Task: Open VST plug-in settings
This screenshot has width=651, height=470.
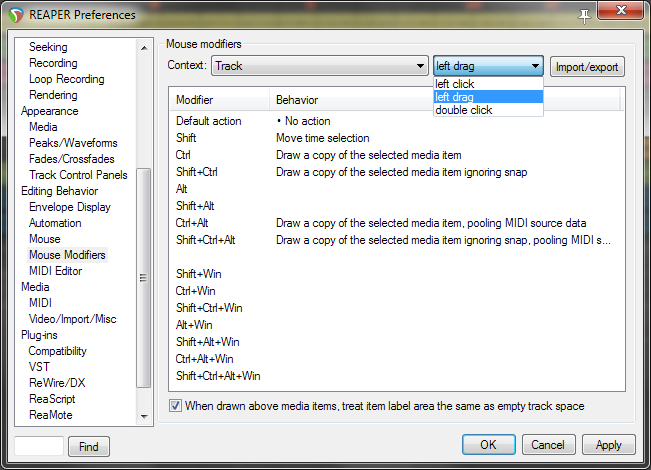Action: pyautogui.click(x=39, y=367)
